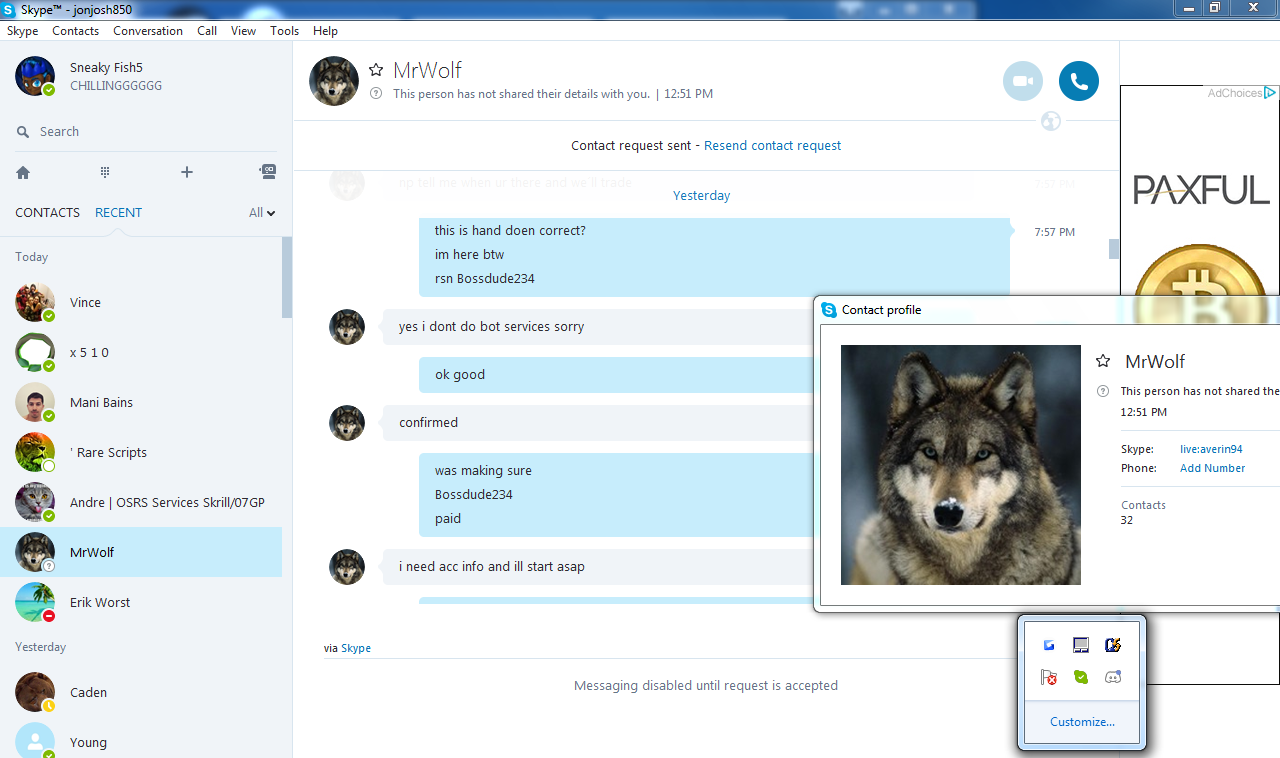
Task: Open the bots icon in sidebar
Action: tap(267, 171)
